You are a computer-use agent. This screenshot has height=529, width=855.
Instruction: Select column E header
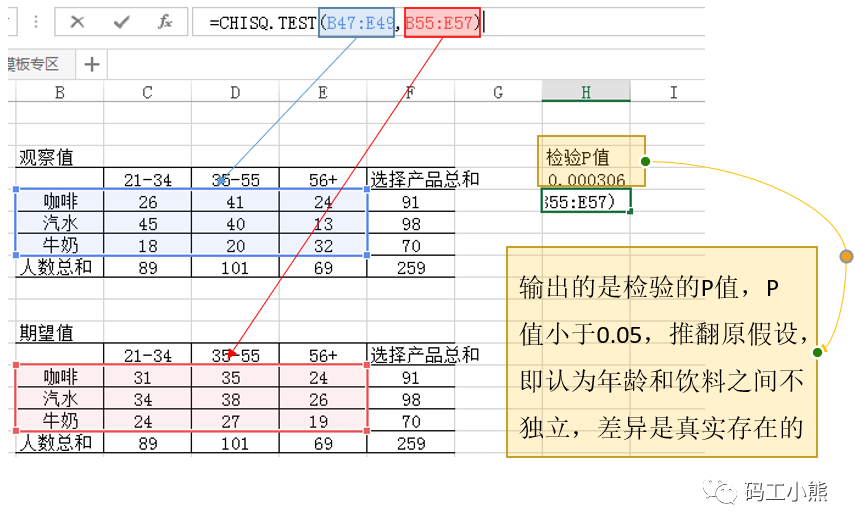pyautogui.click(x=323, y=93)
